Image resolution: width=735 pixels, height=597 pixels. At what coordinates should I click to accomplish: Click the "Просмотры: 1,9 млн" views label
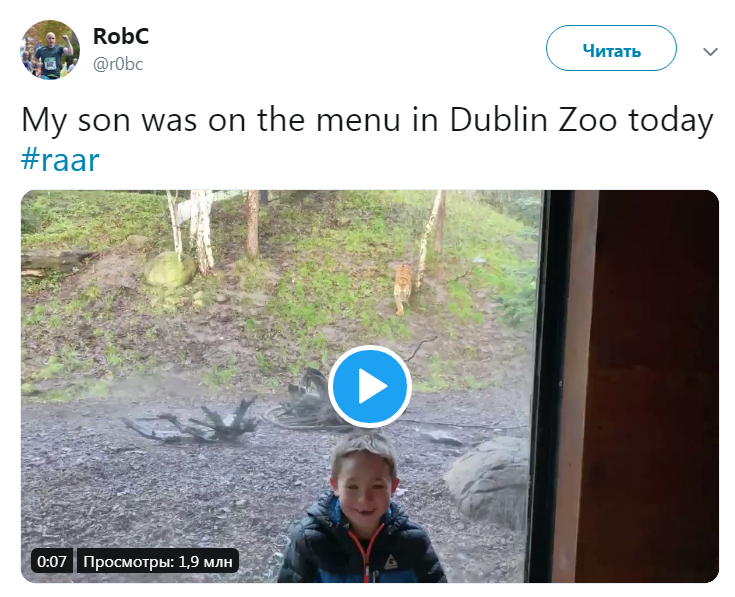pyautogui.click(x=158, y=561)
